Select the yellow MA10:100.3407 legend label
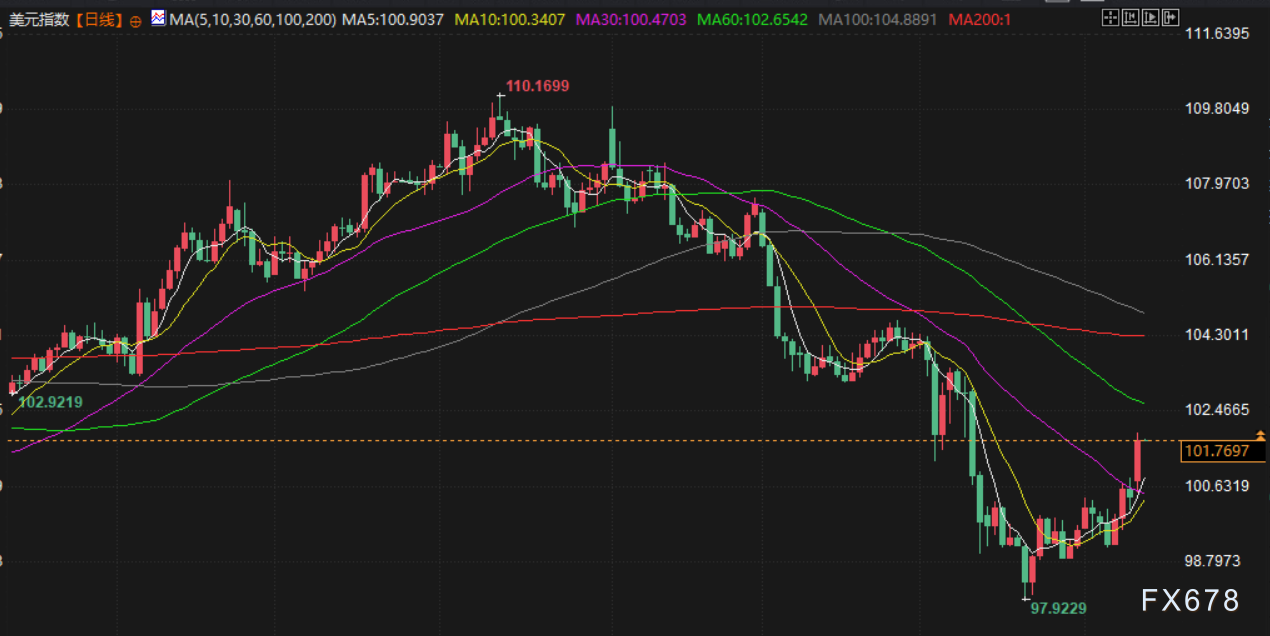Screen dimensions: 1270x636 pos(509,19)
